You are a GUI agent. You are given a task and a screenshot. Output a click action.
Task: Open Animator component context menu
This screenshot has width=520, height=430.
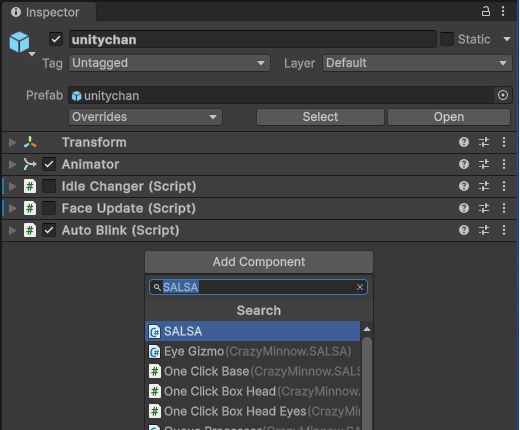(504, 164)
